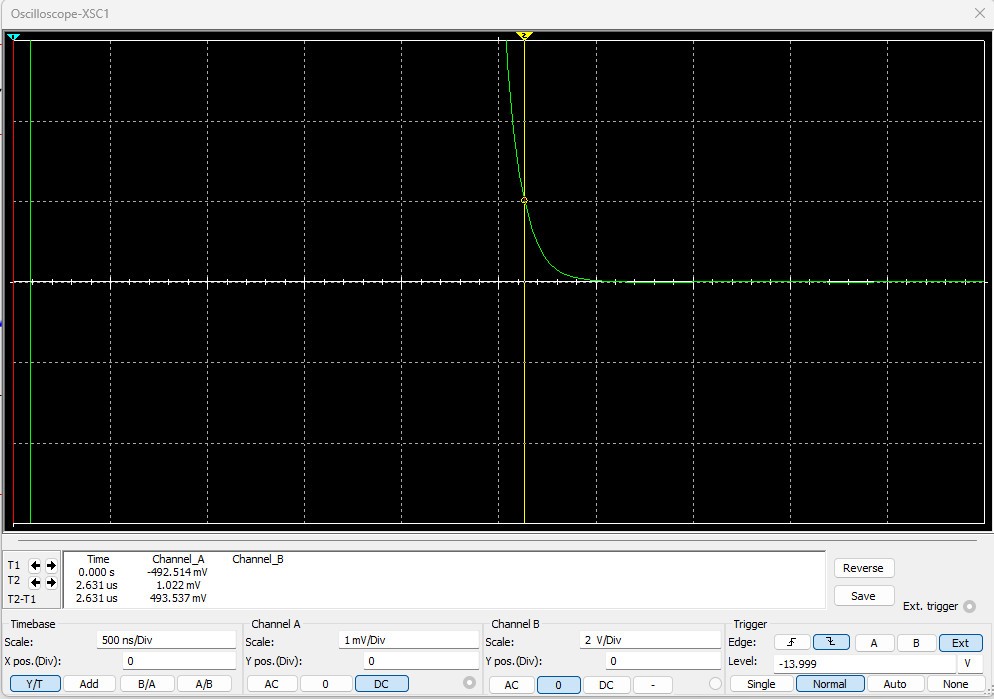Click Reverse to invert the display background
994x699 pixels.
[x=863, y=568]
